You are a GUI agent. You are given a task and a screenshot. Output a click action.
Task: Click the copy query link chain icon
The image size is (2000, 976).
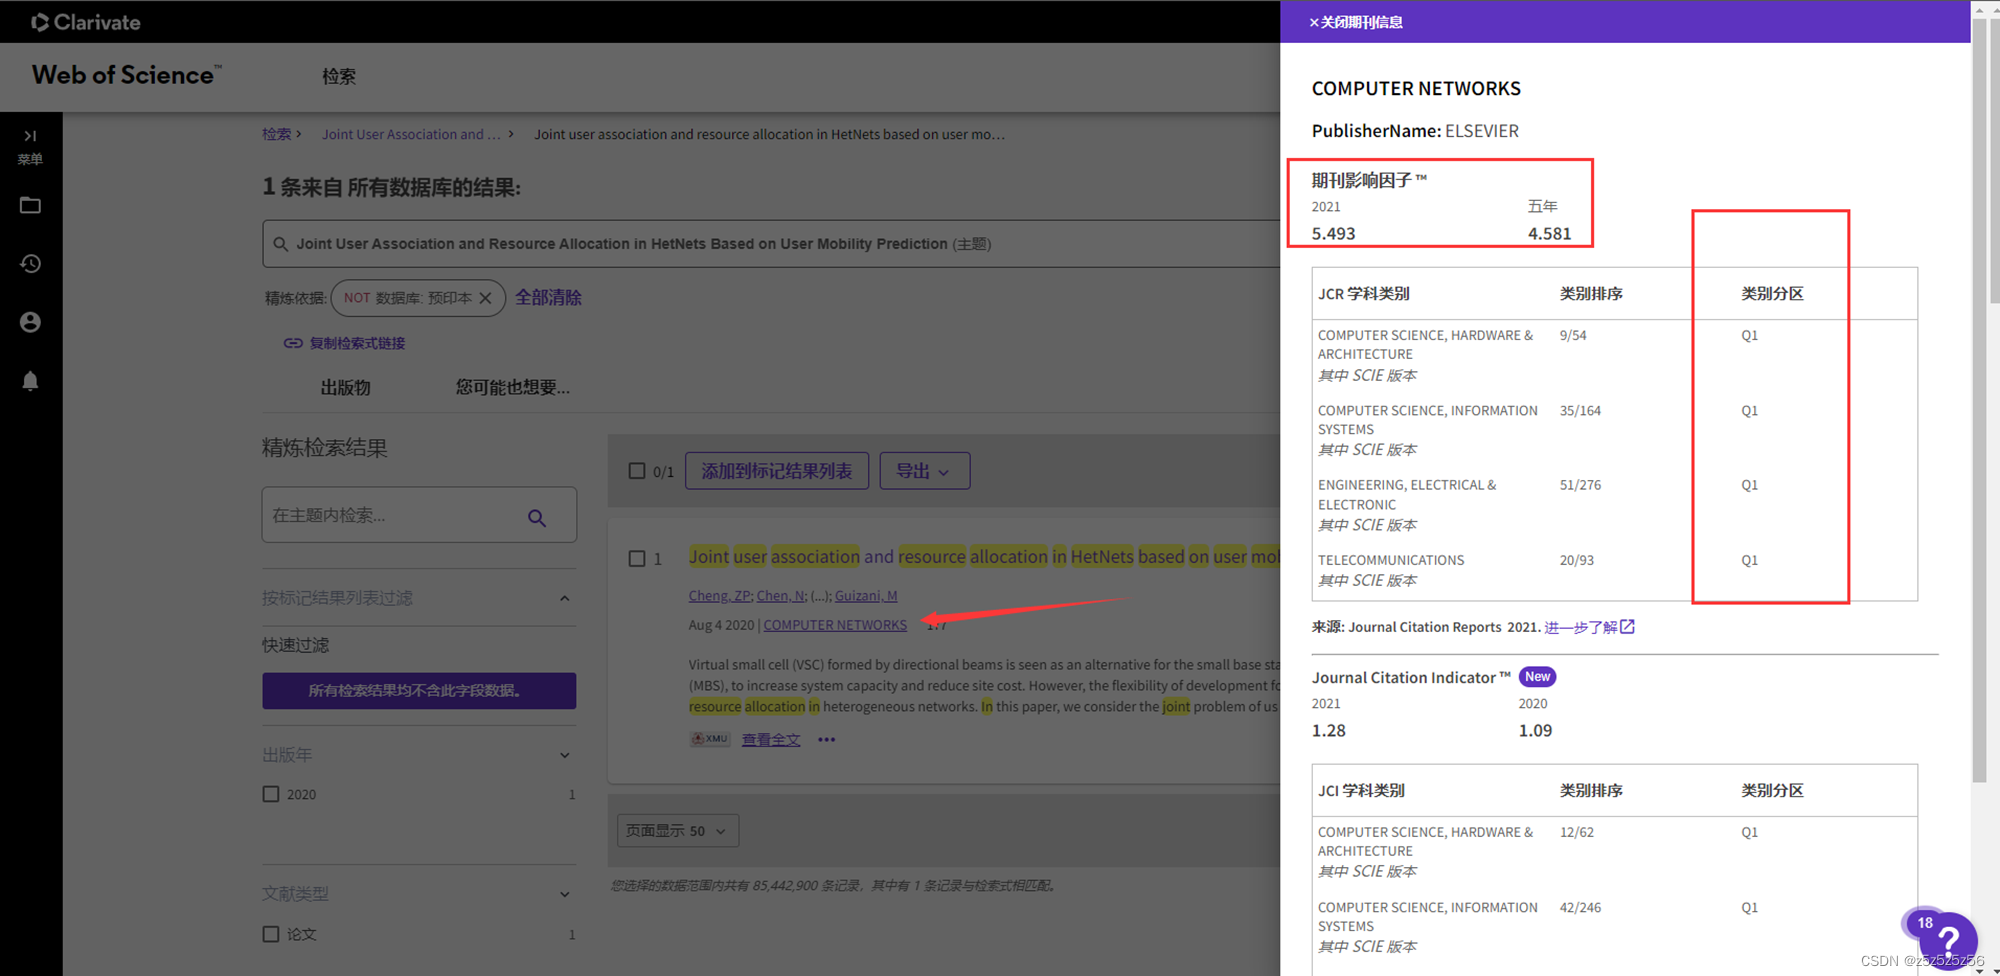pyautogui.click(x=293, y=343)
